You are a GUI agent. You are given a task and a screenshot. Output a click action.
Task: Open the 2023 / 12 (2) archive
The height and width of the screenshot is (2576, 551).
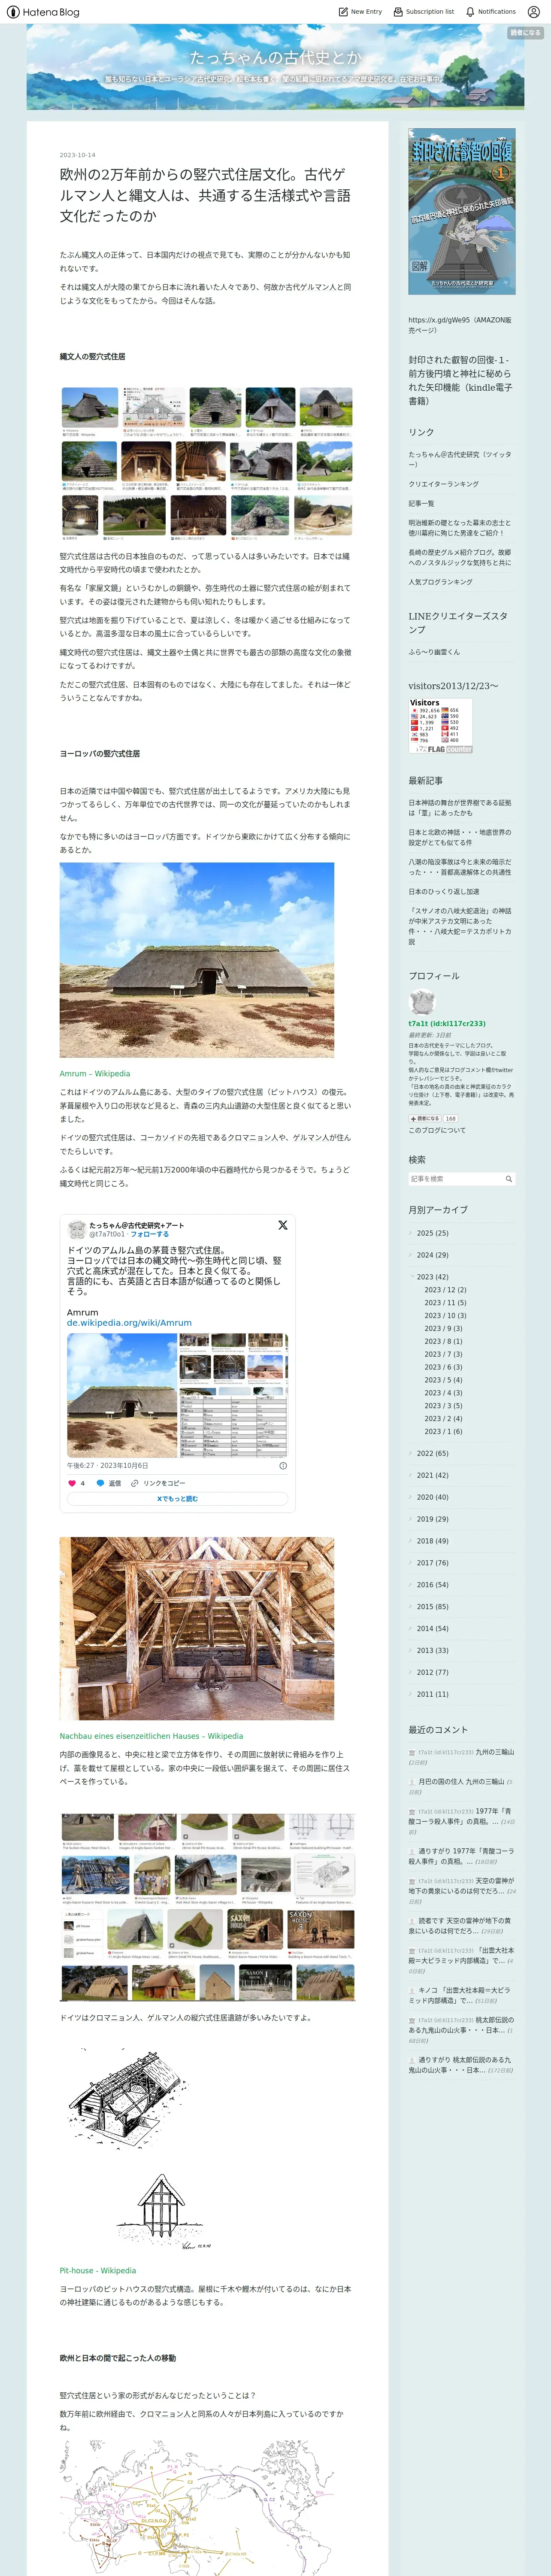tap(445, 1290)
